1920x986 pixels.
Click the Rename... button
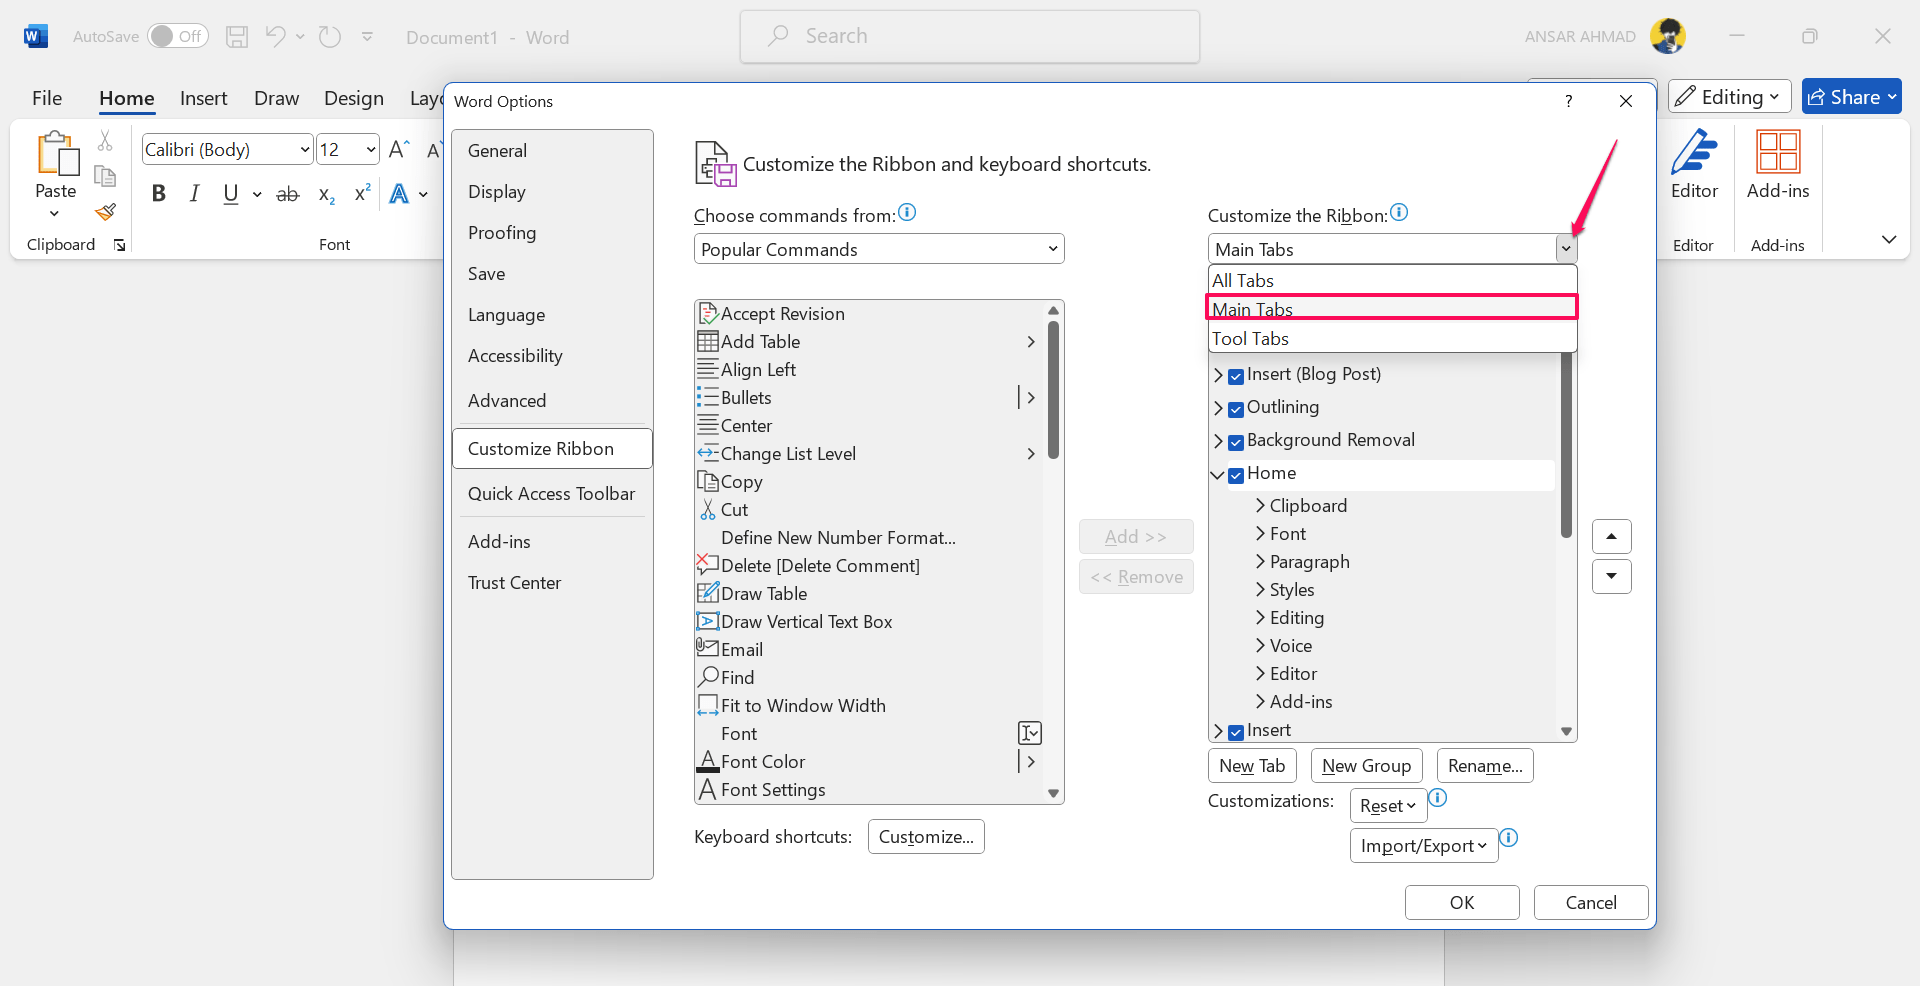[1485, 766]
